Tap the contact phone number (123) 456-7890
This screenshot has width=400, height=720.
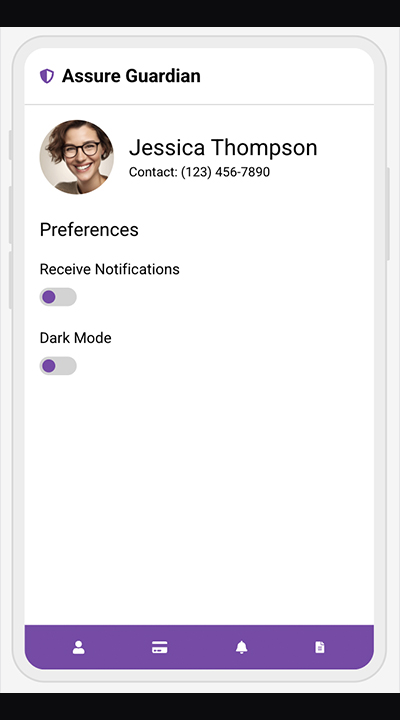coord(225,172)
